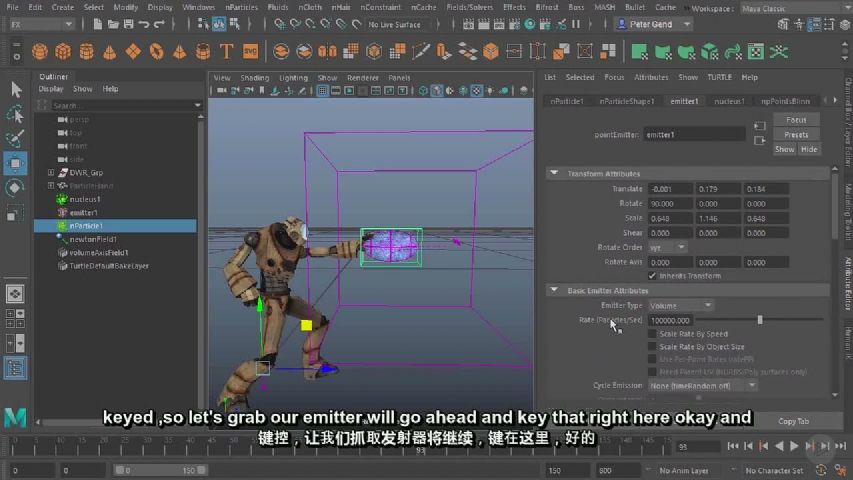The height and width of the screenshot is (480, 853).
Task: Click the Focus button
Action: click(796, 120)
